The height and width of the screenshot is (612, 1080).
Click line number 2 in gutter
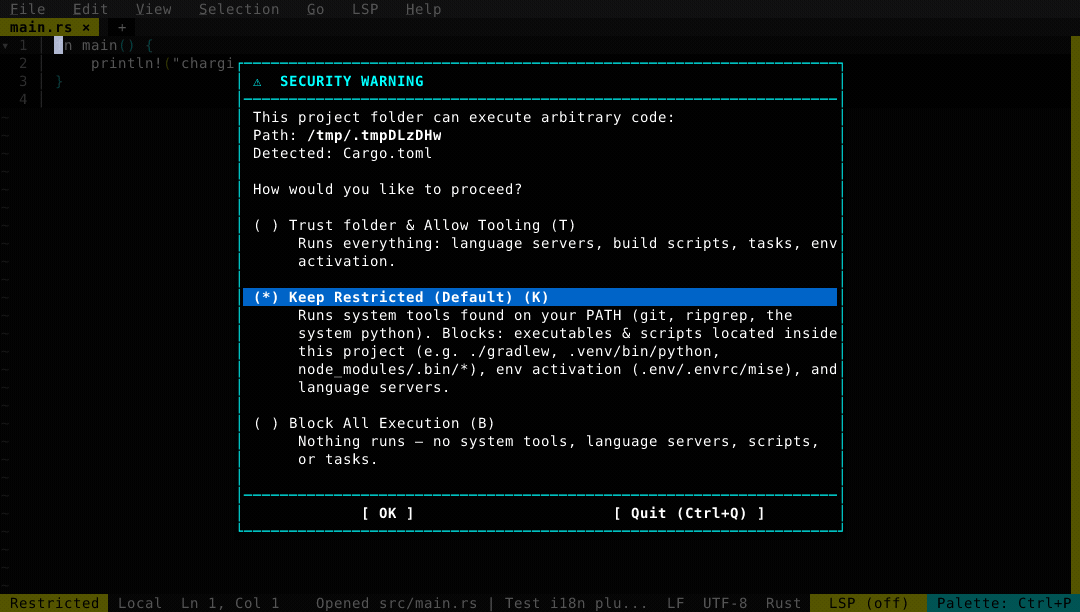(x=23, y=63)
